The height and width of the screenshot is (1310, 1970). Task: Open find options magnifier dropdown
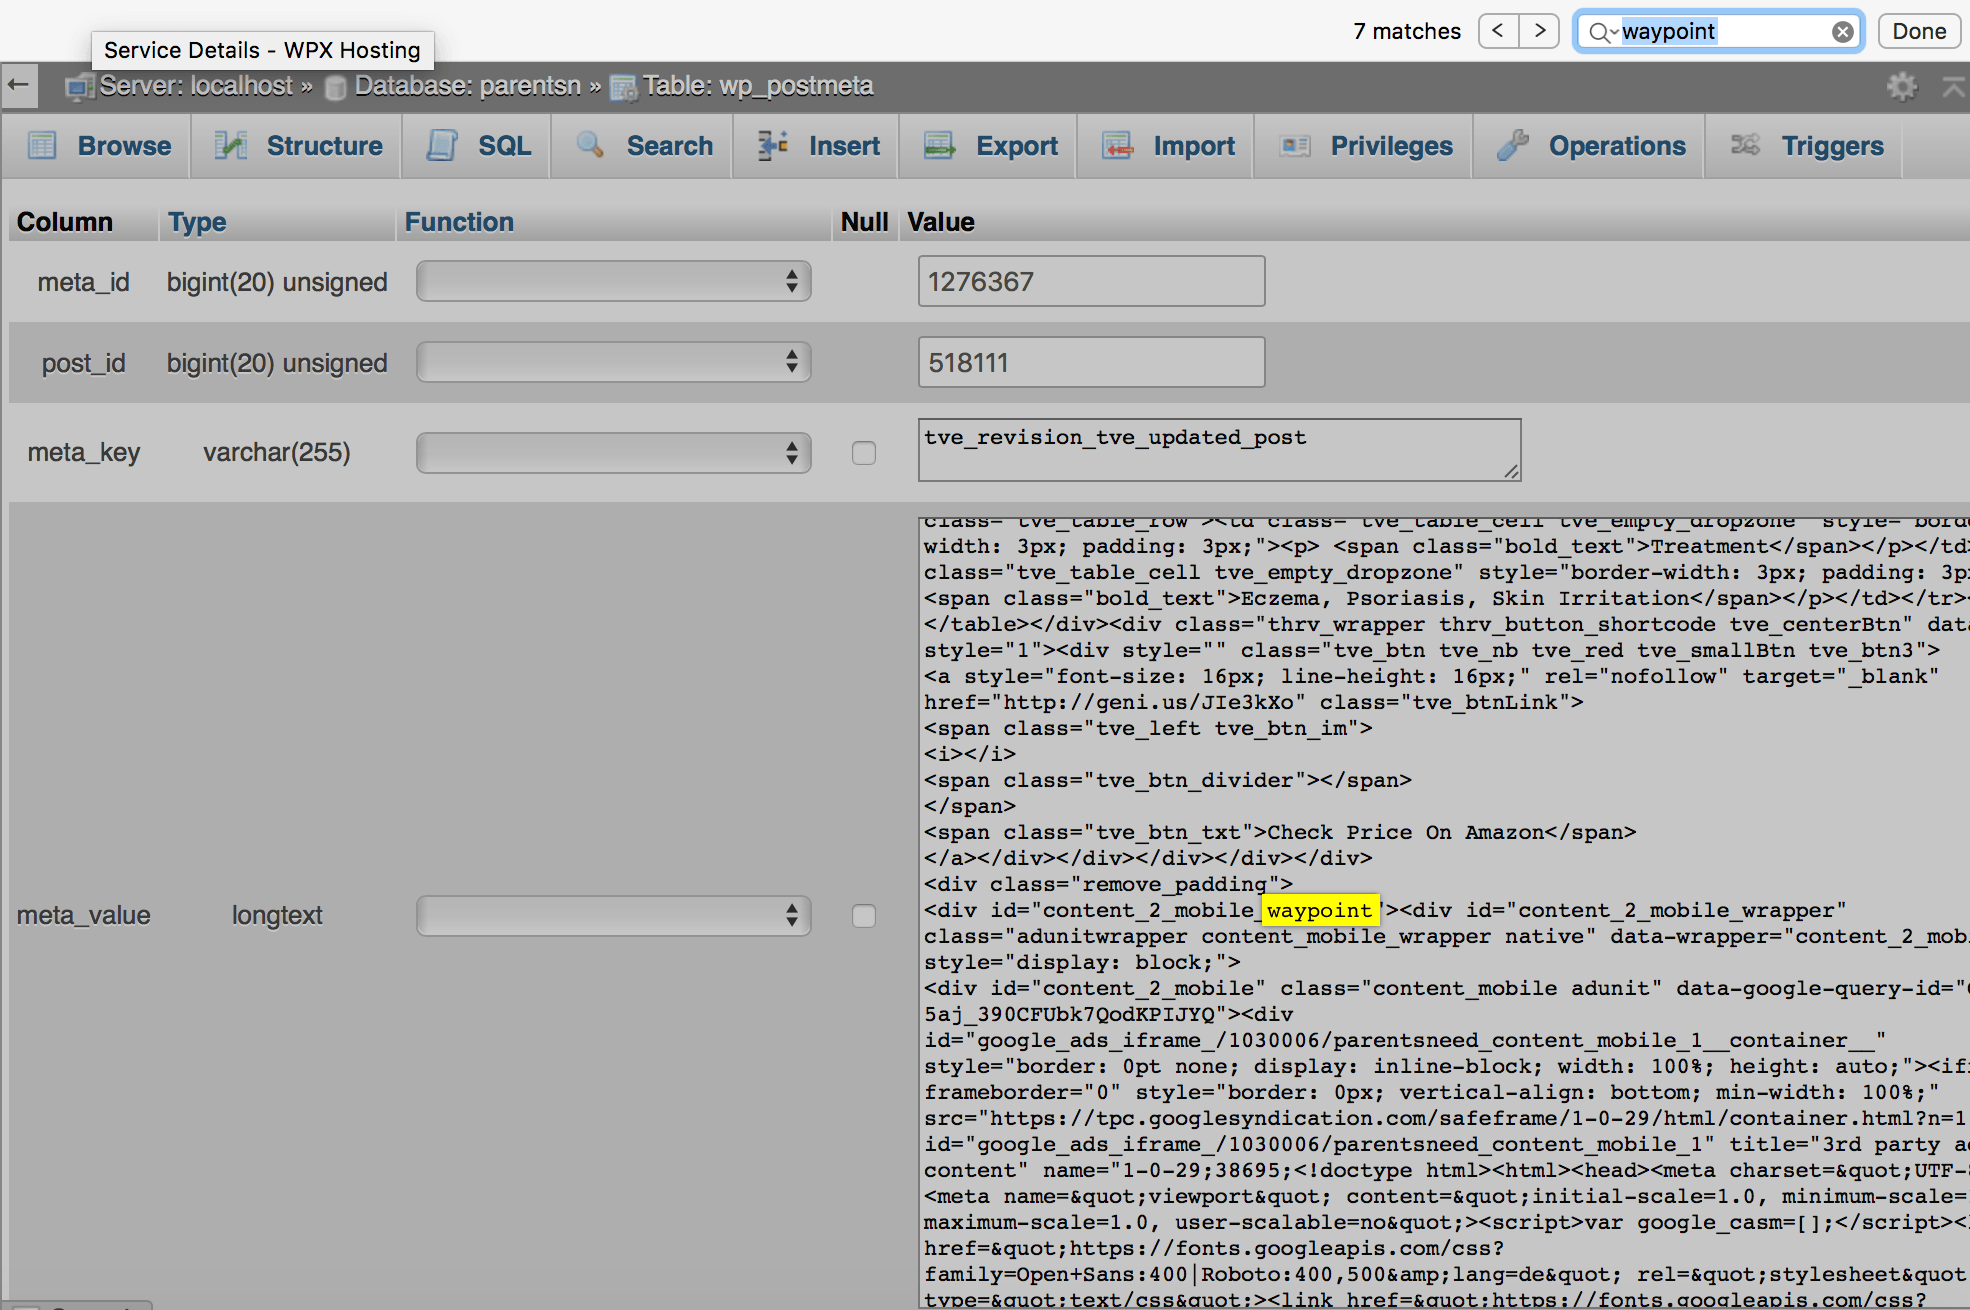[x=1603, y=32]
